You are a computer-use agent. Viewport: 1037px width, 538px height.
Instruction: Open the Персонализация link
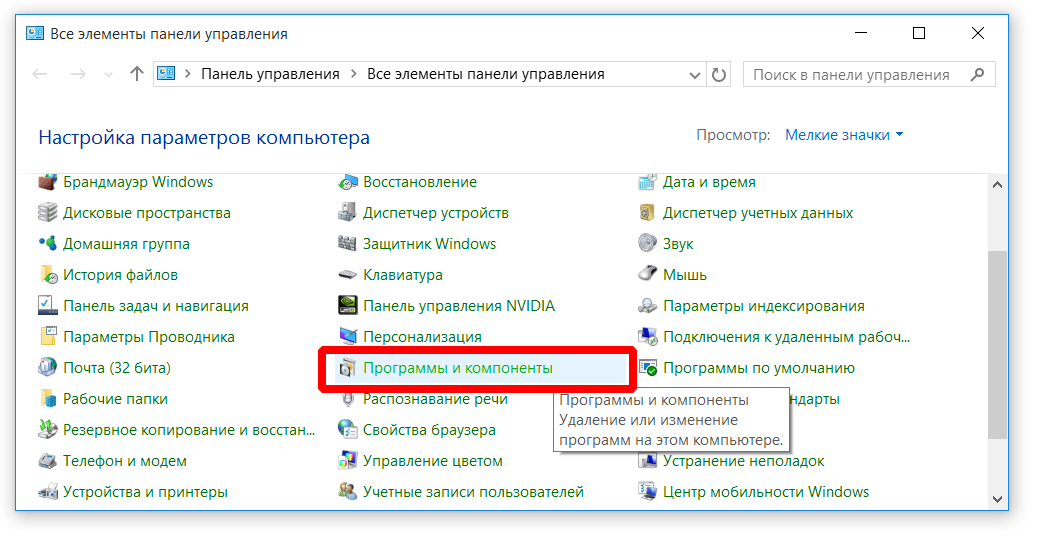[422, 337]
